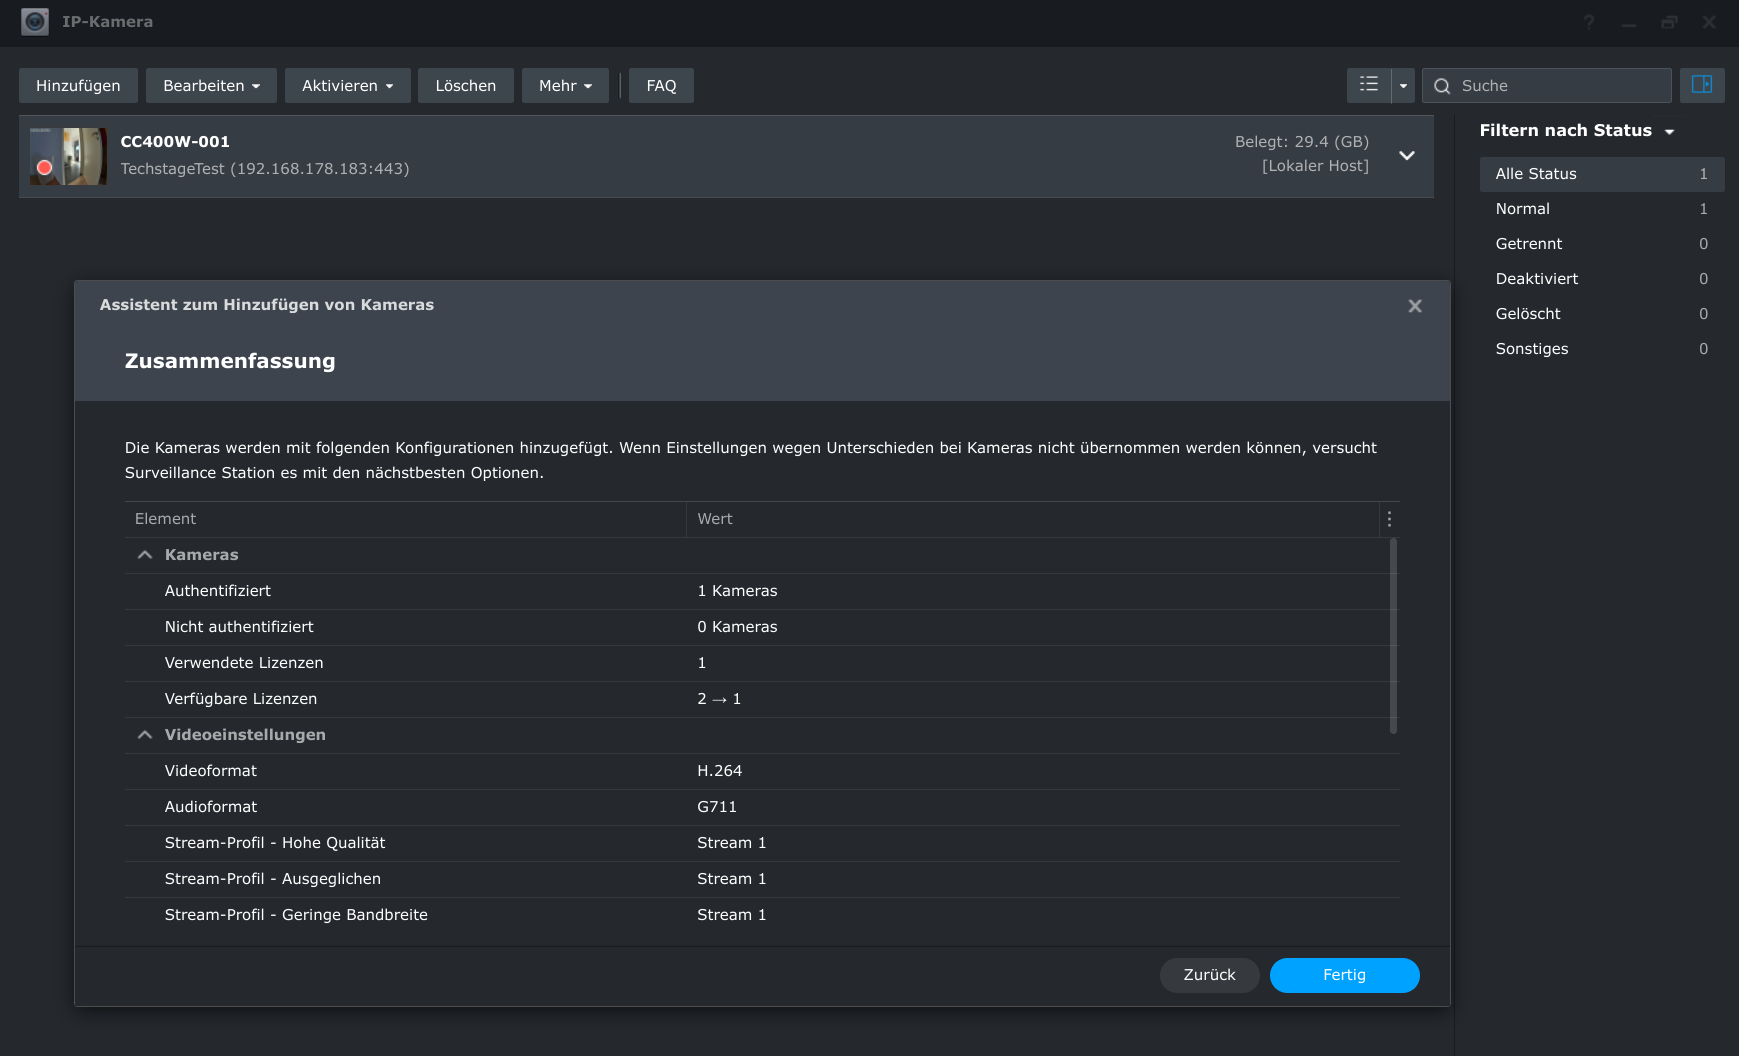
Task: Click the IP-Kamera app icon
Action: pyautogui.click(x=35, y=22)
